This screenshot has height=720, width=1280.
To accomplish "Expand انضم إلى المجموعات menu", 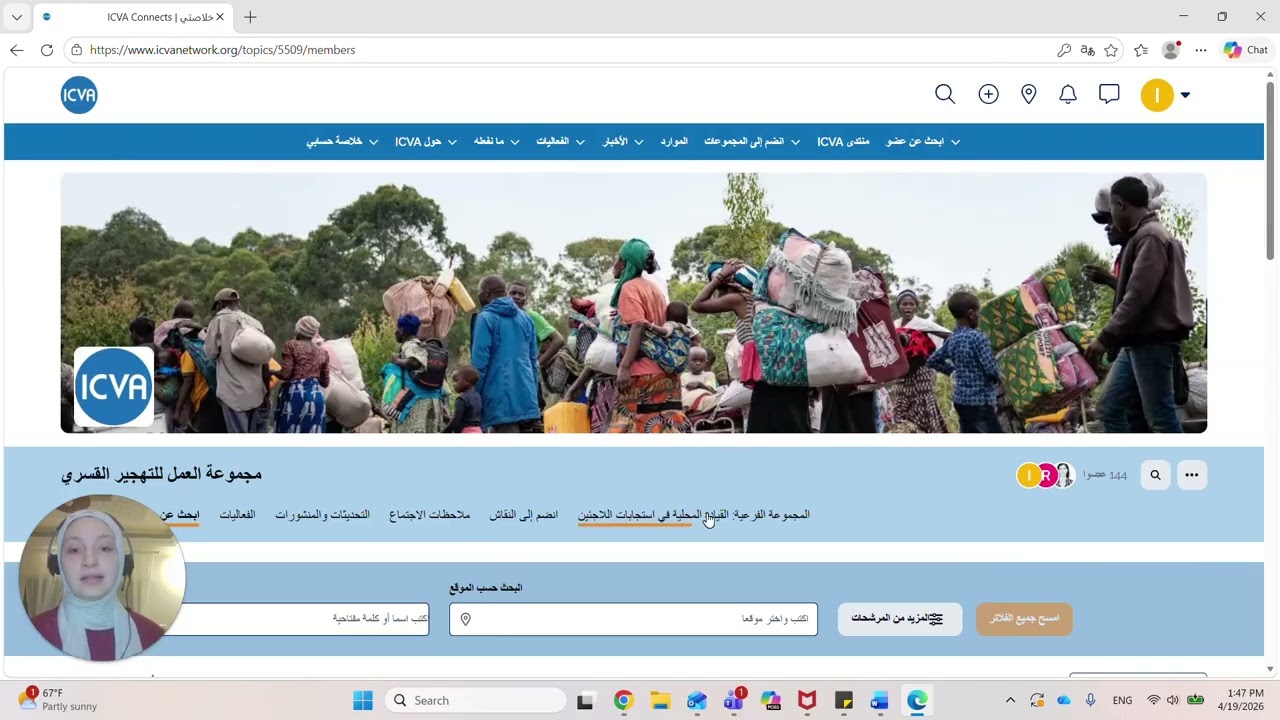I will pos(752,142).
